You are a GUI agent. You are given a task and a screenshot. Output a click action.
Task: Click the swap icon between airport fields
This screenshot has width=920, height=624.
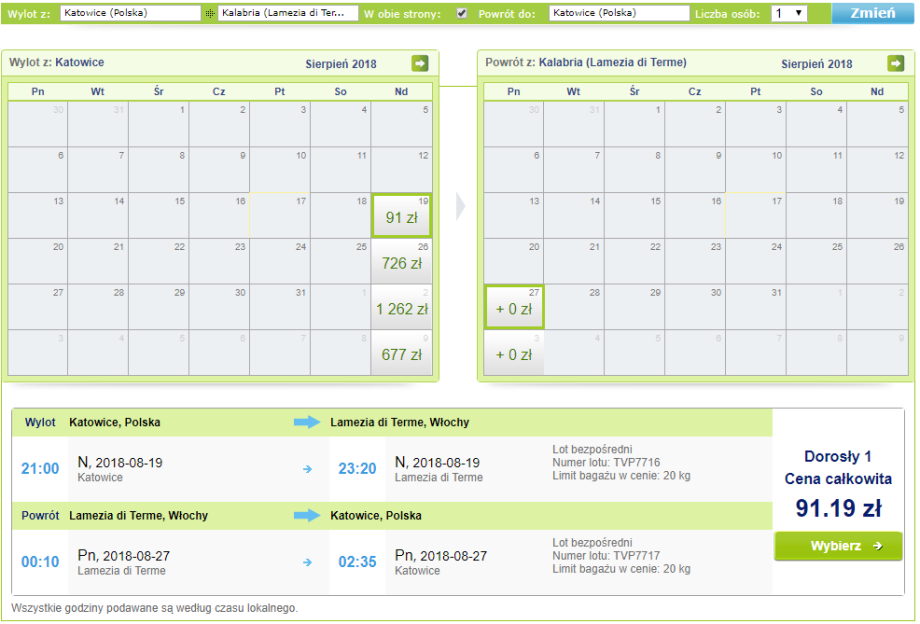click(x=209, y=14)
